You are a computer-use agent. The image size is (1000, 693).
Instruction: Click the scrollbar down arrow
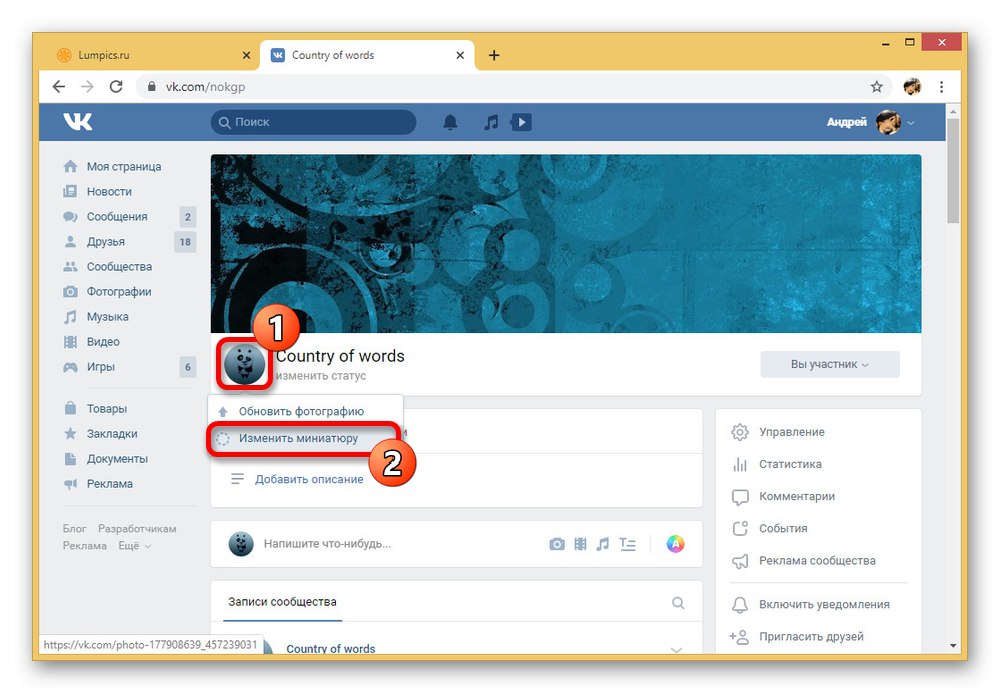click(953, 645)
